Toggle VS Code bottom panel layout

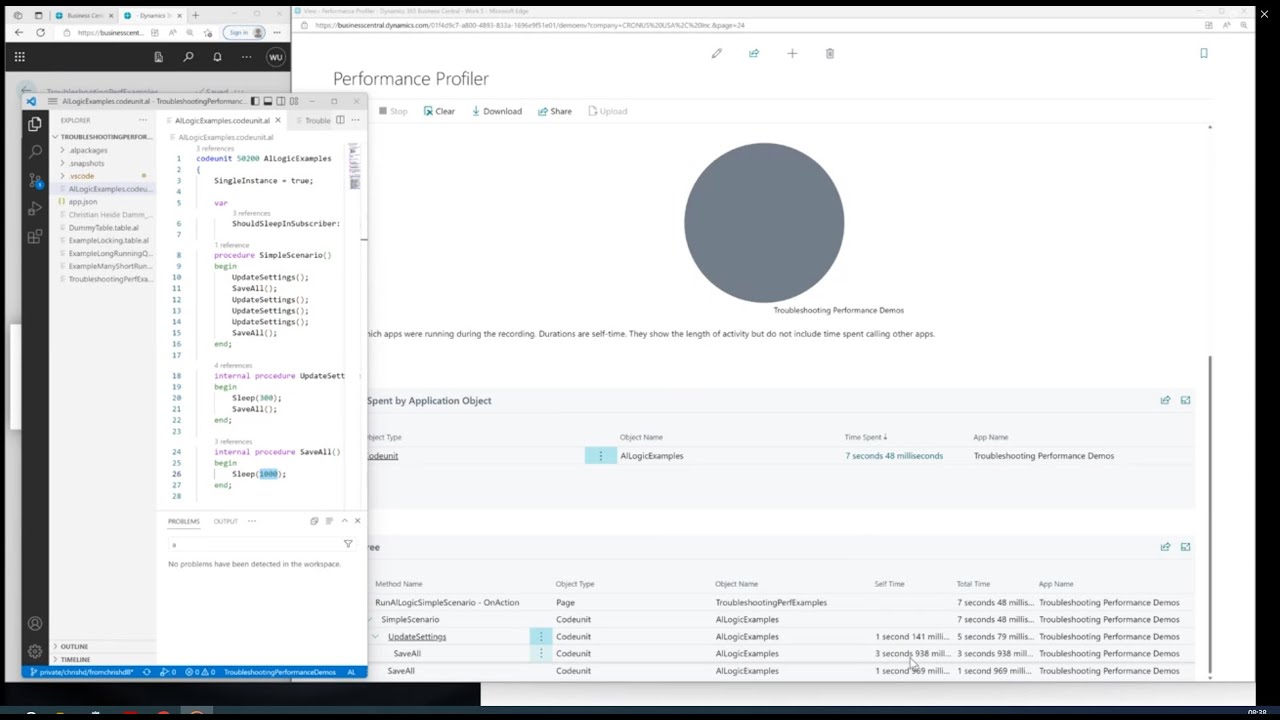click(268, 101)
